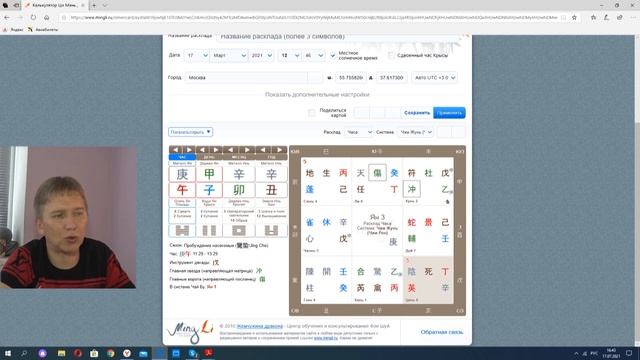The width and height of the screenshot is (640, 360).
Task: Step the hour backward with the left arrow
Action: tap(176, 150)
